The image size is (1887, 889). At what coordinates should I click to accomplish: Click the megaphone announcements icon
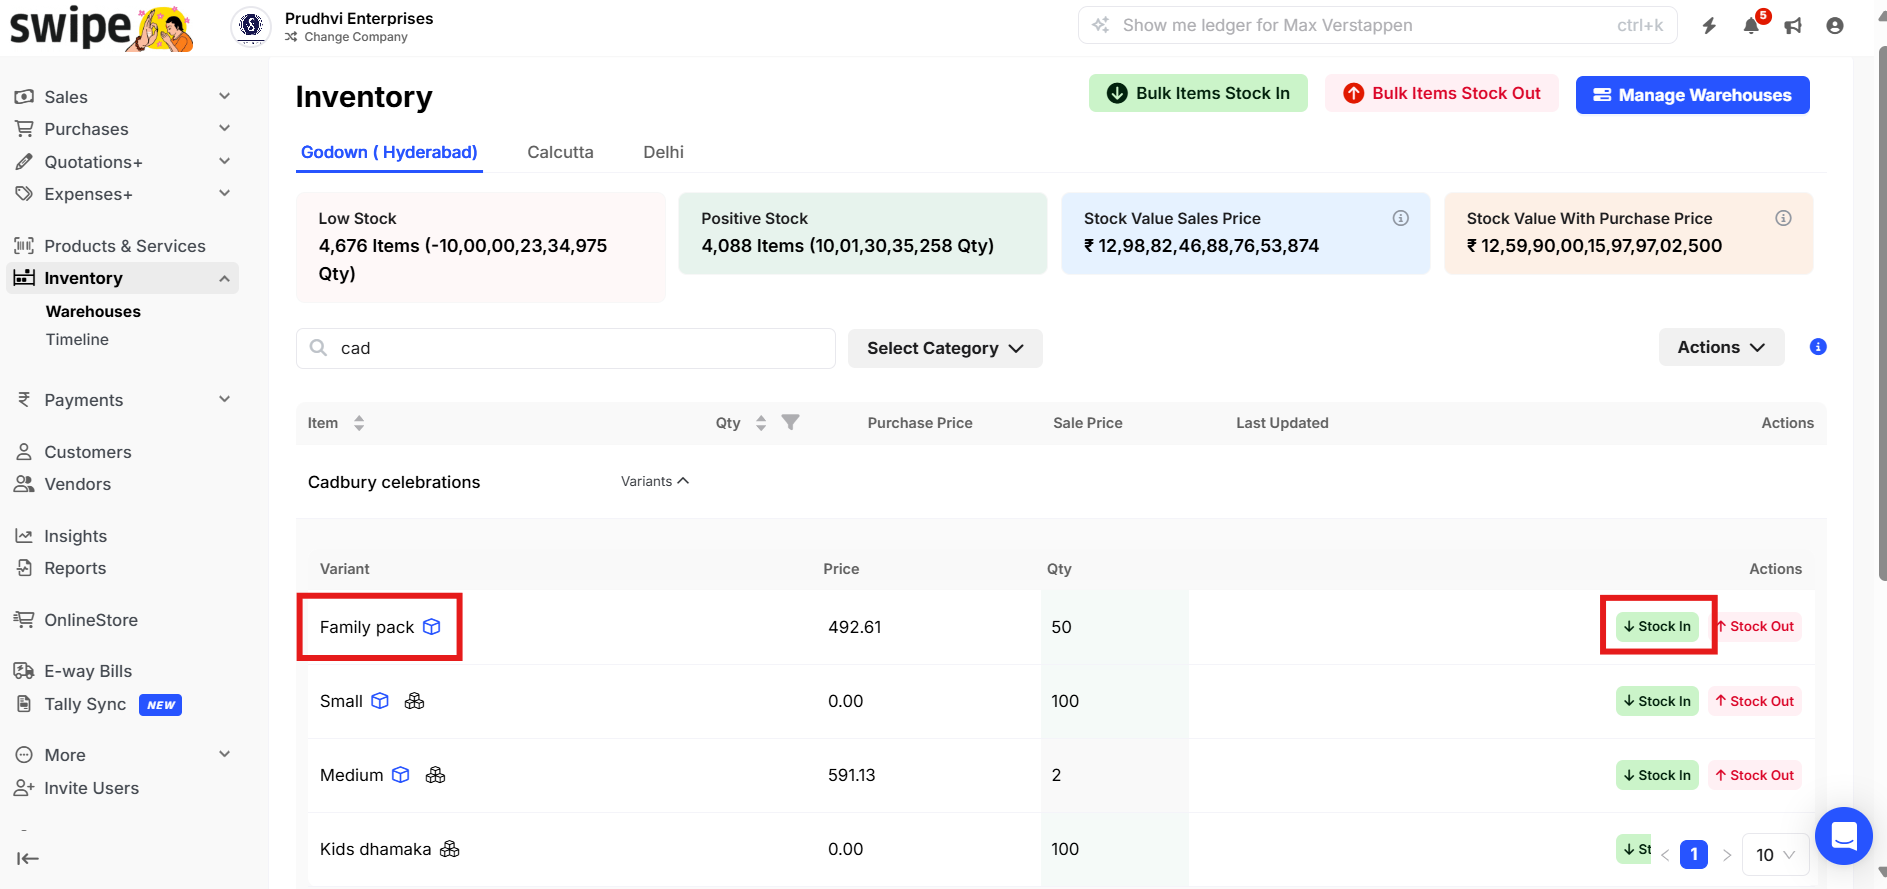click(x=1793, y=26)
